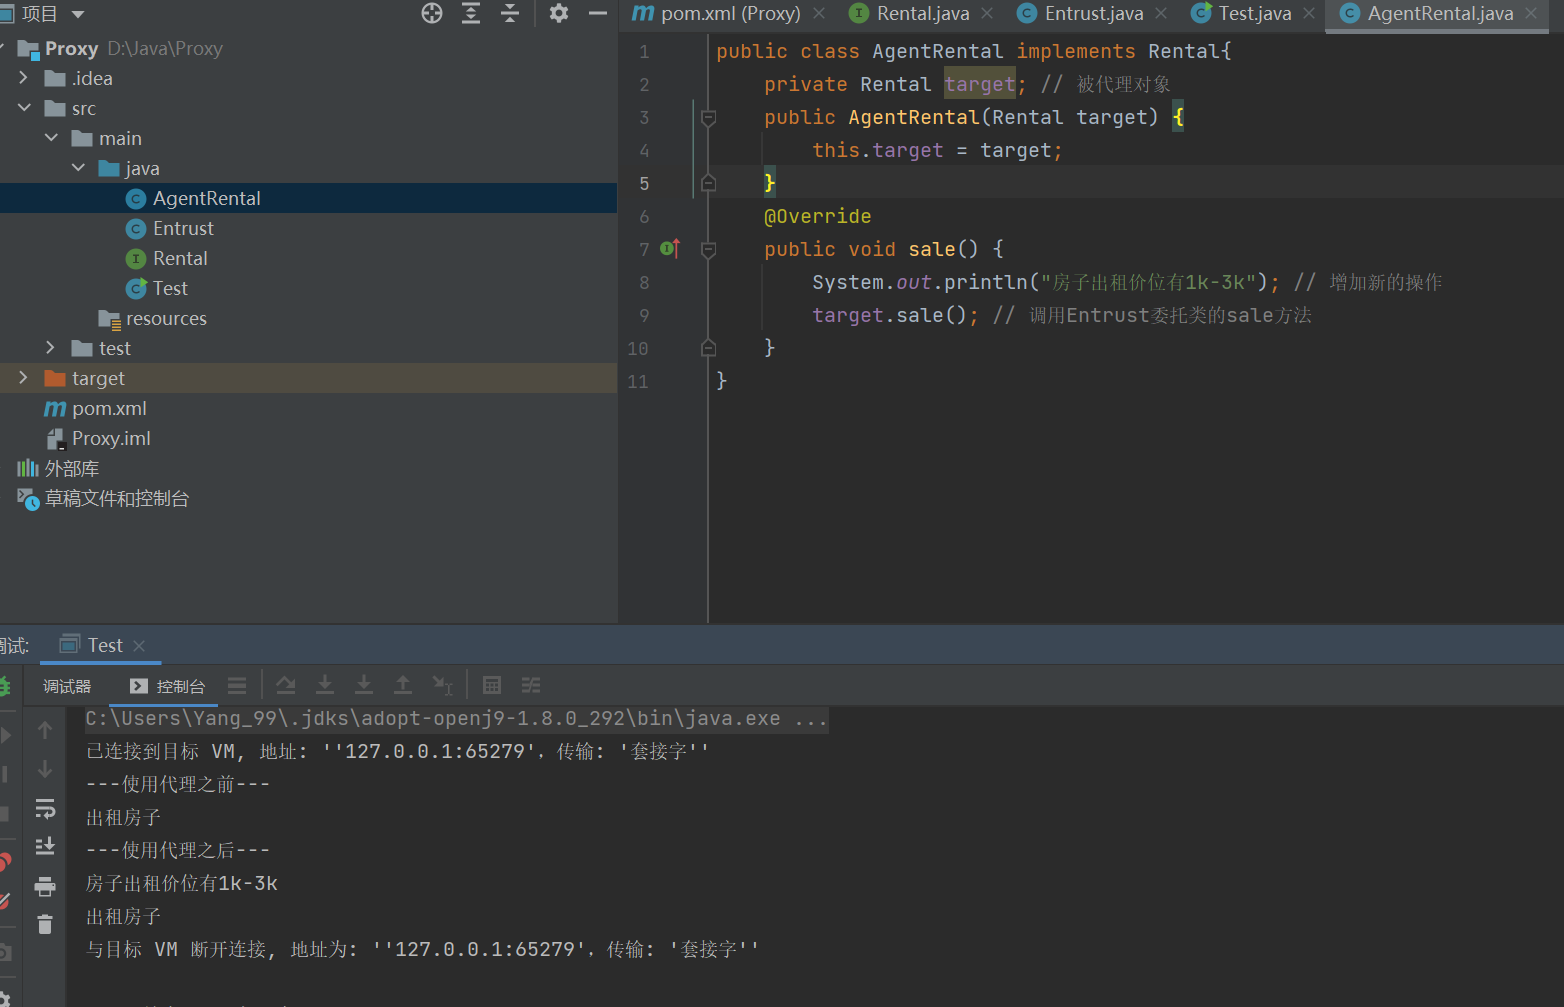Image resolution: width=1564 pixels, height=1007 pixels.
Task: Toggle soft-wrap in the console
Action: [x=45, y=808]
